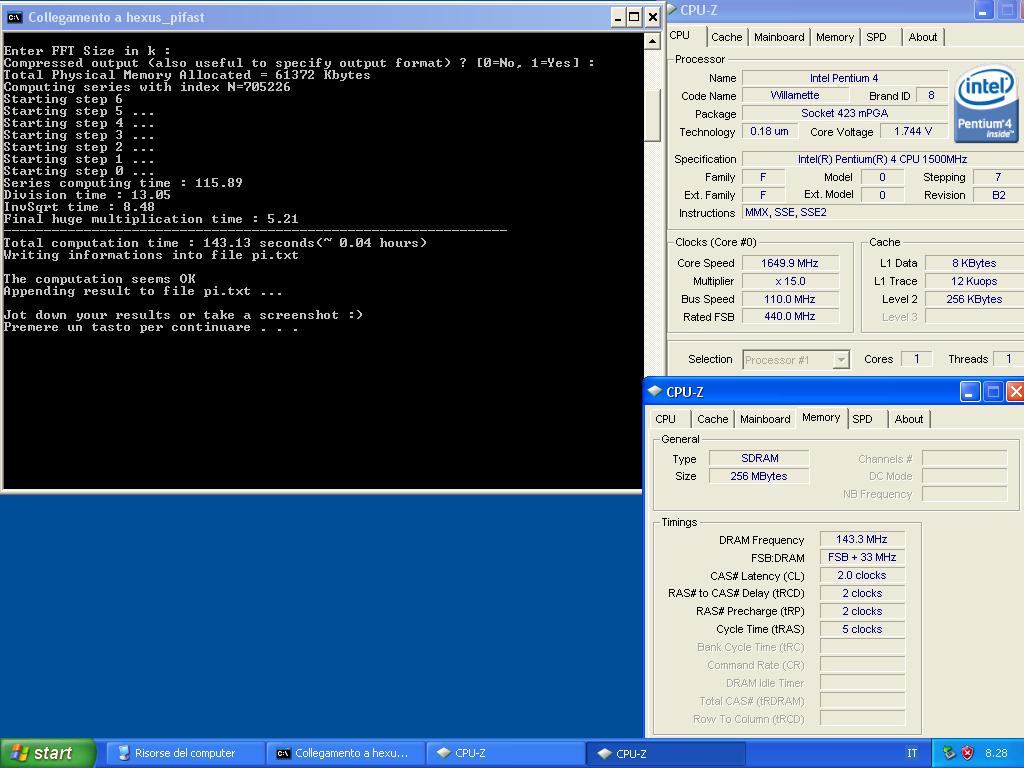The image size is (1024, 768).
Task: Open Memory tab in upper CPU-Z window
Action: [x=835, y=37]
